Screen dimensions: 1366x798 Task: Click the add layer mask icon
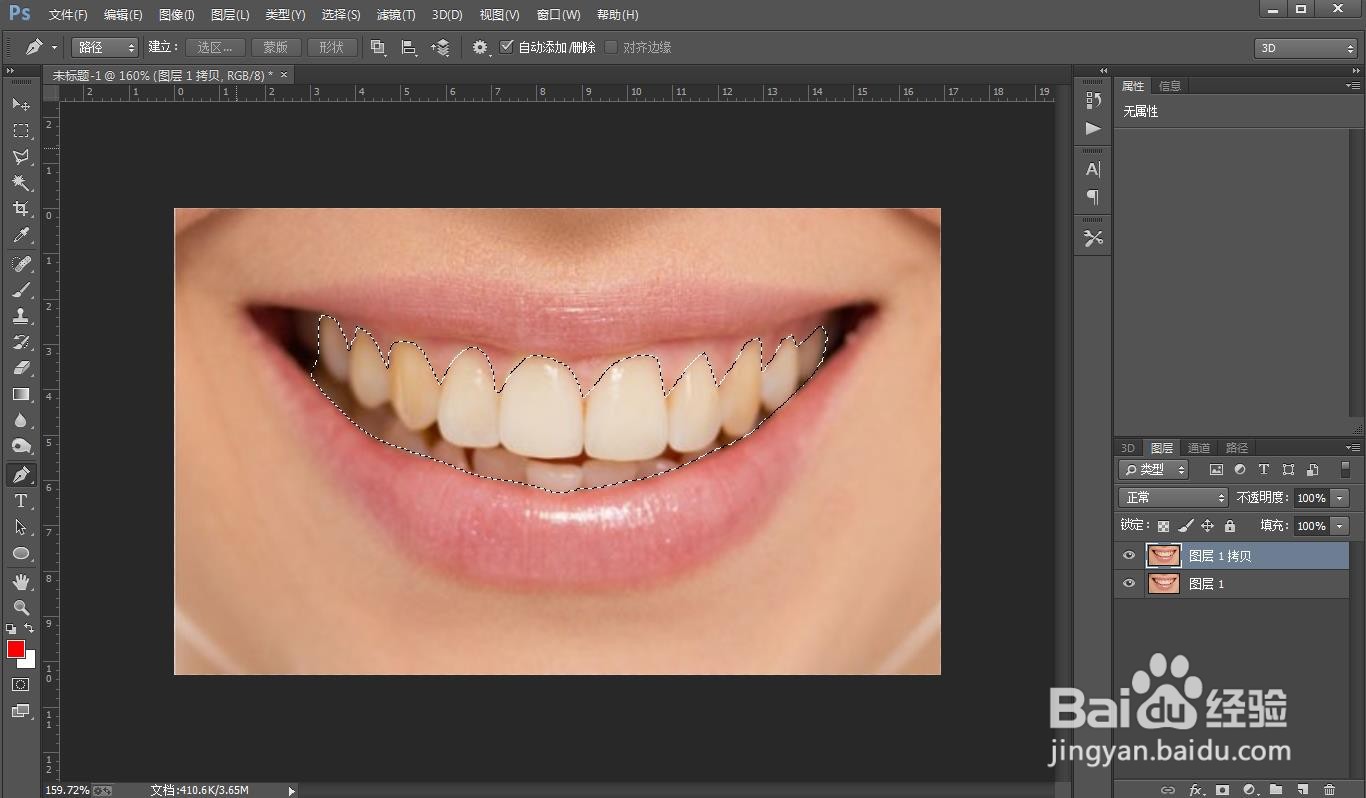[1222, 790]
